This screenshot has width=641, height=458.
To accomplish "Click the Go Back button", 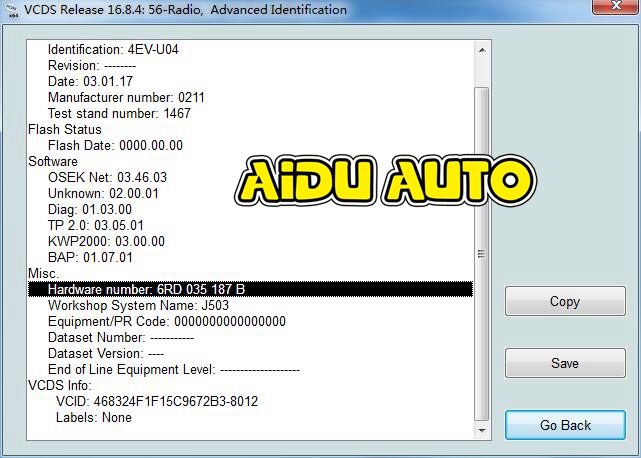I will pos(565,425).
